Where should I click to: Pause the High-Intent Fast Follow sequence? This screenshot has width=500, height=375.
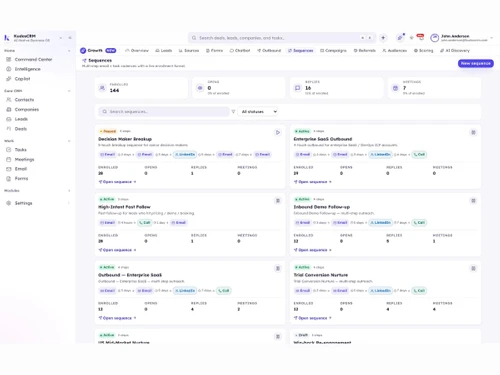(278, 200)
